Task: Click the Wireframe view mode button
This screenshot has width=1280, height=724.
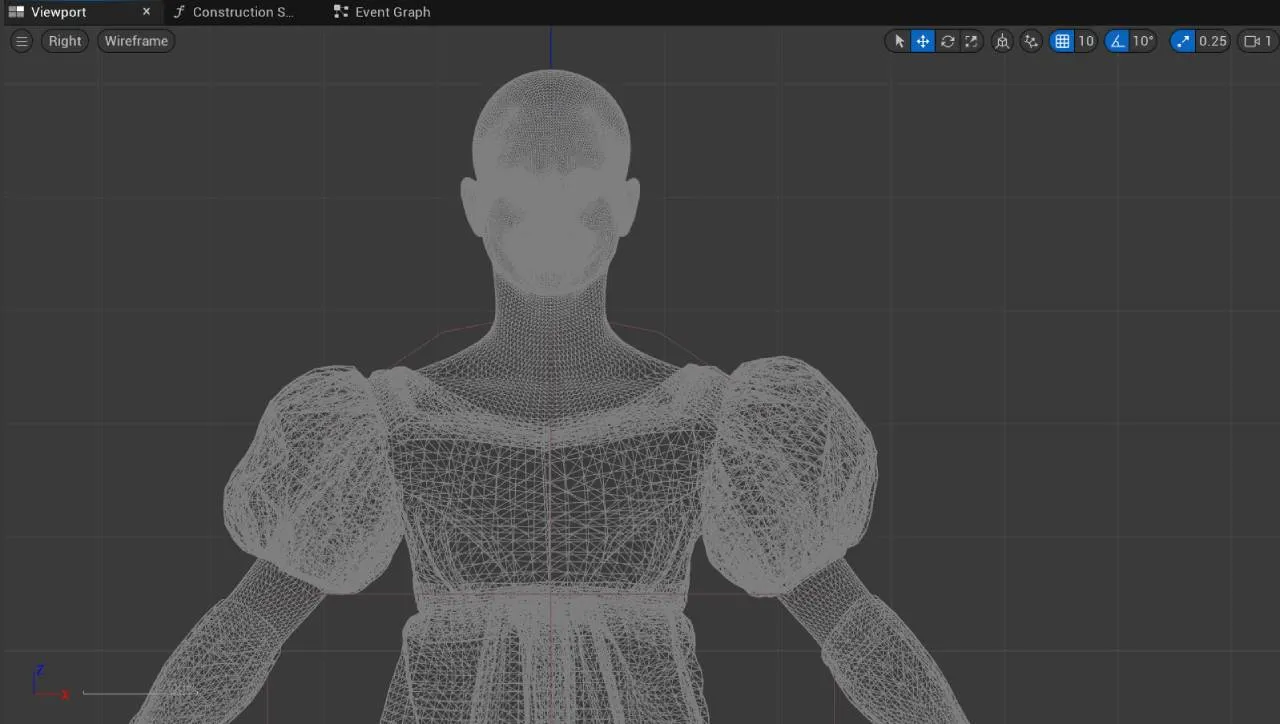Action: coord(136,41)
